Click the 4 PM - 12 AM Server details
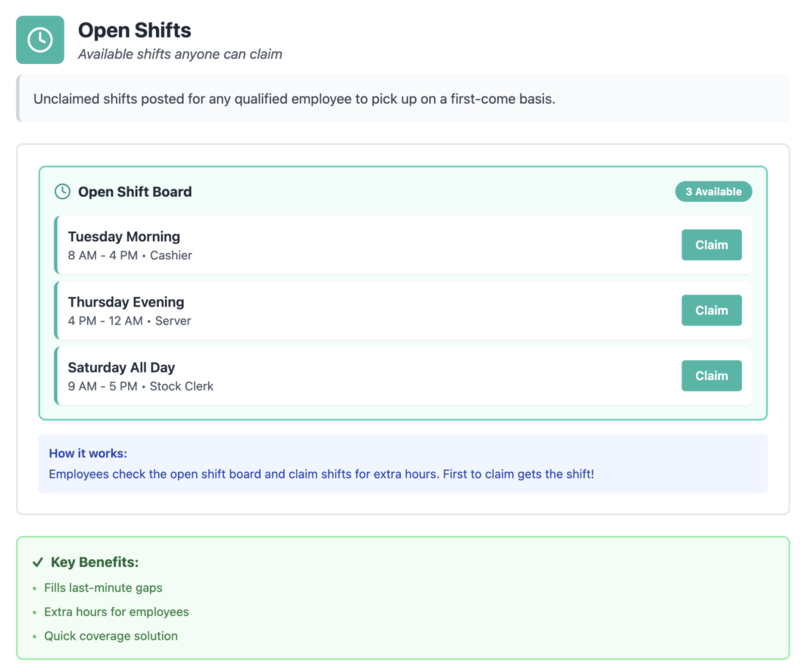 (x=129, y=321)
